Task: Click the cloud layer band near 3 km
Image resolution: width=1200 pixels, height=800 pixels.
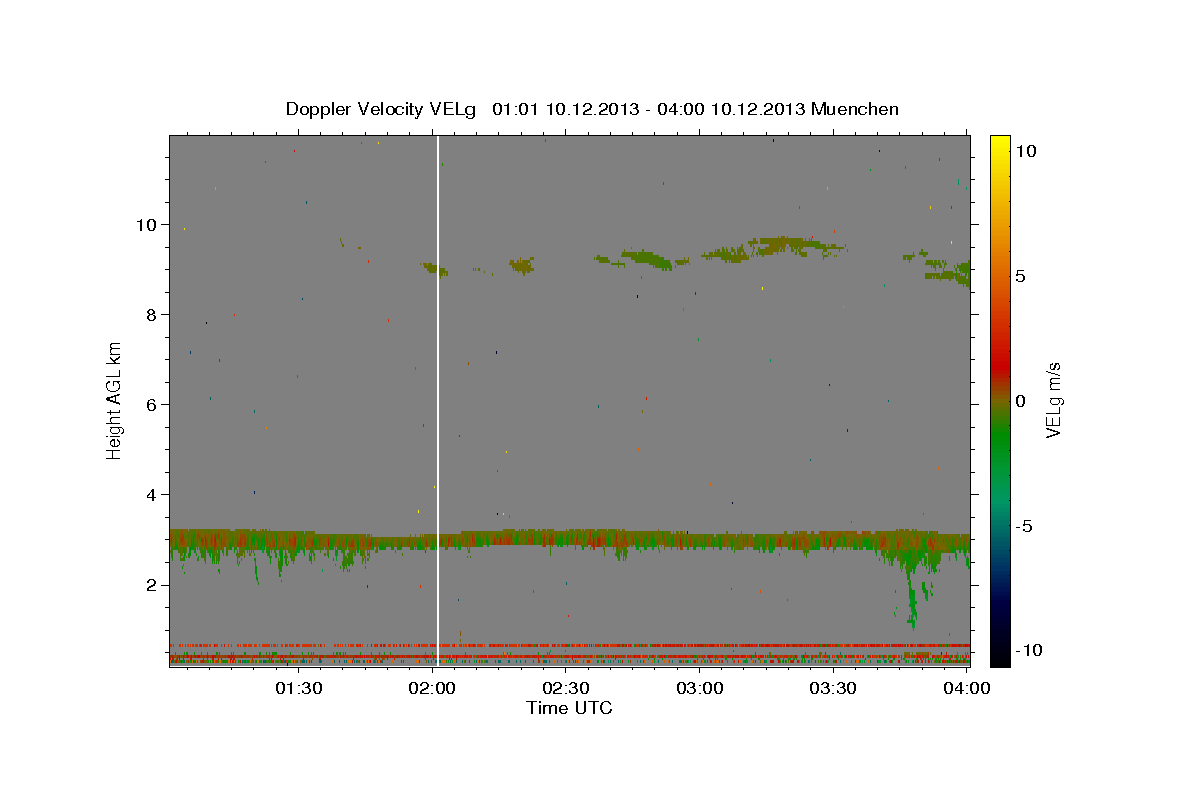Action: point(569,540)
